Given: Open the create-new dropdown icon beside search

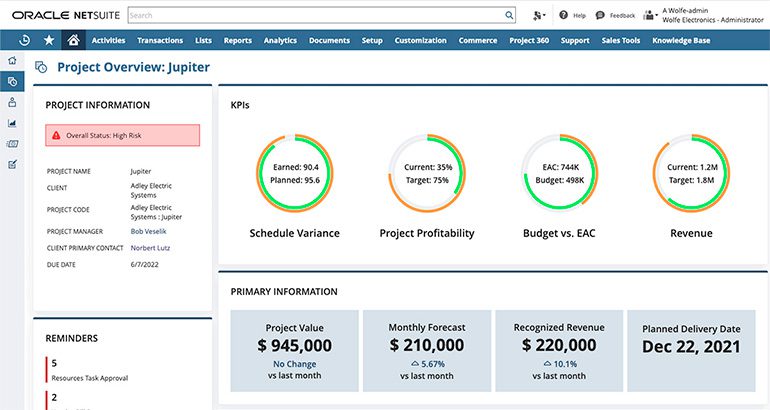Looking at the screenshot, I should [x=539, y=16].
